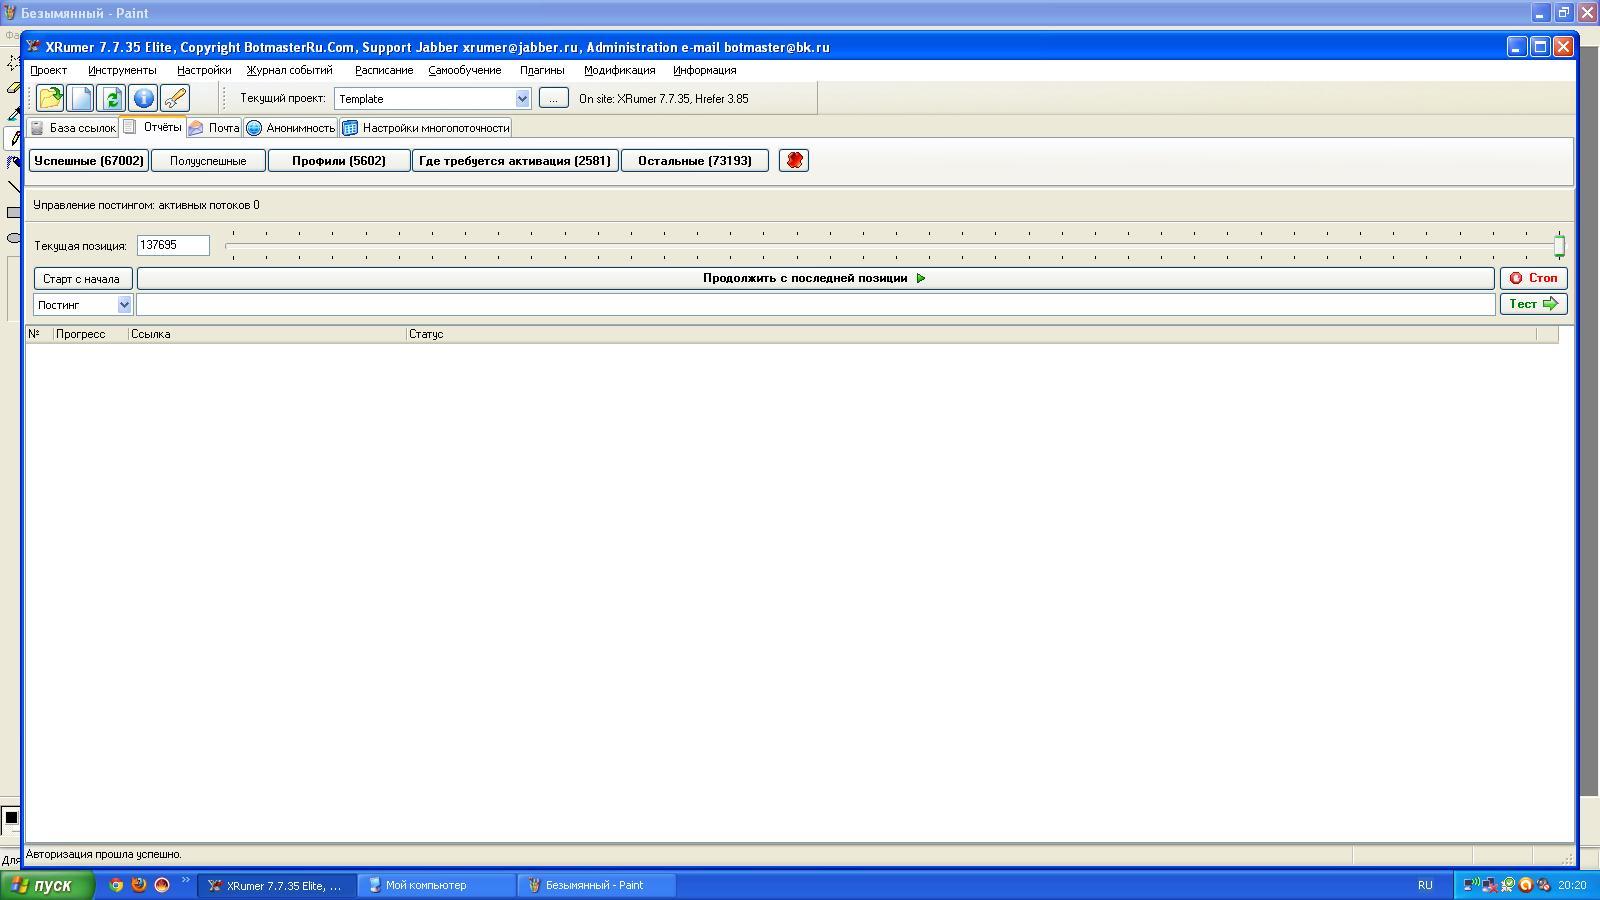Open the Постинг mode dropdown
The width and height of the screenshot is (1600, 900).
[124, 304]
